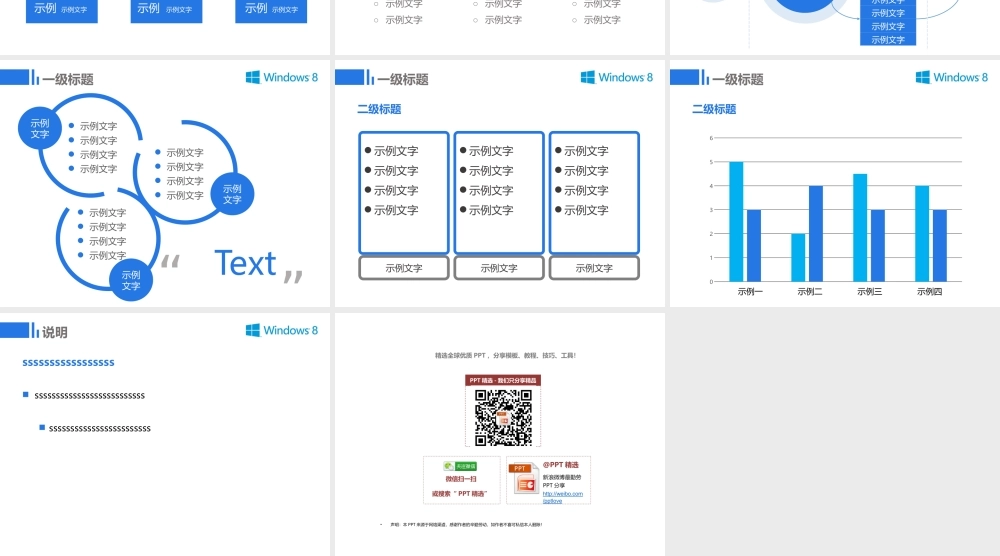Click the 一级标题 heading on the three-column slide
Image resolution: width=1000 pixels, height=556 pixels.
tap(402, 79)
